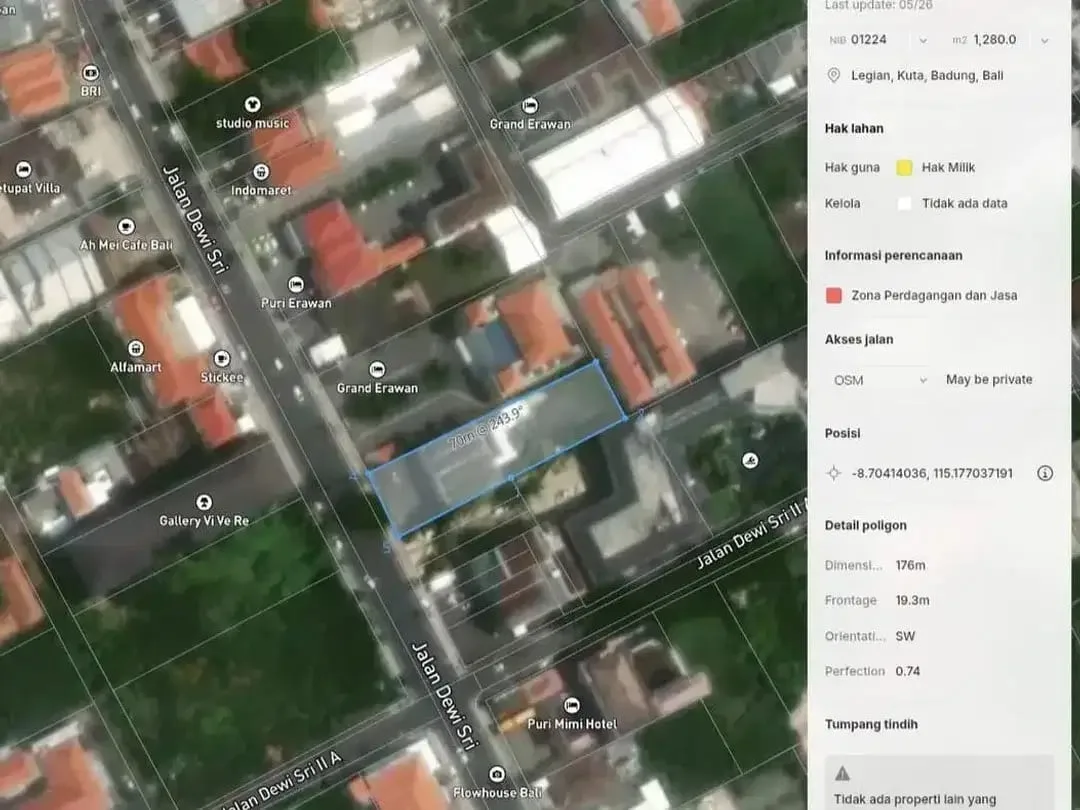Click the Dimensi 176m value
The image size is (1080, 810).
pos(911,565)
